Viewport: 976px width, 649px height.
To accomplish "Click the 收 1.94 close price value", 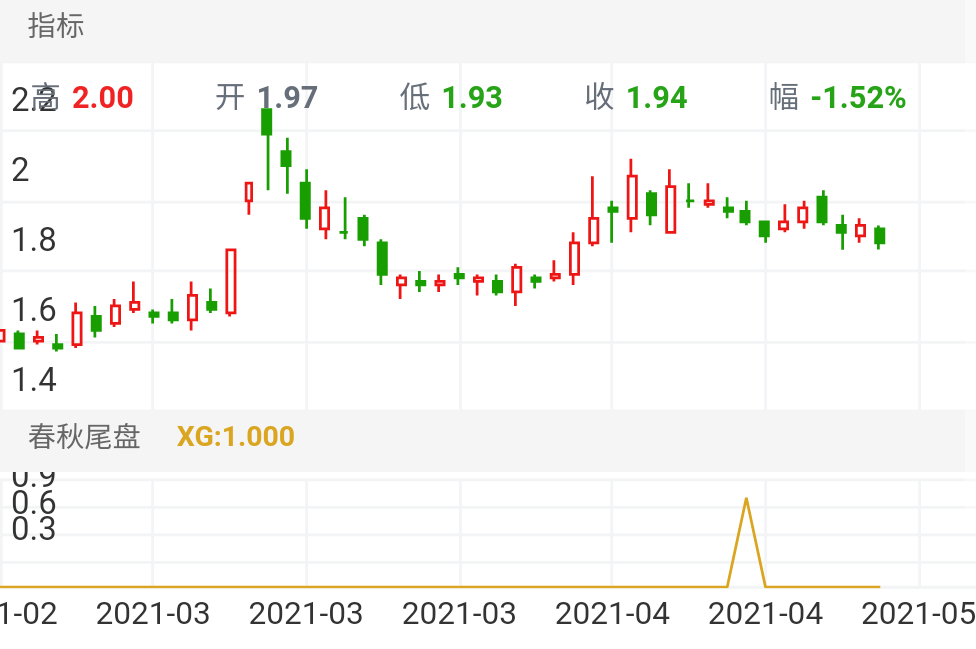I will pos(636,97).
